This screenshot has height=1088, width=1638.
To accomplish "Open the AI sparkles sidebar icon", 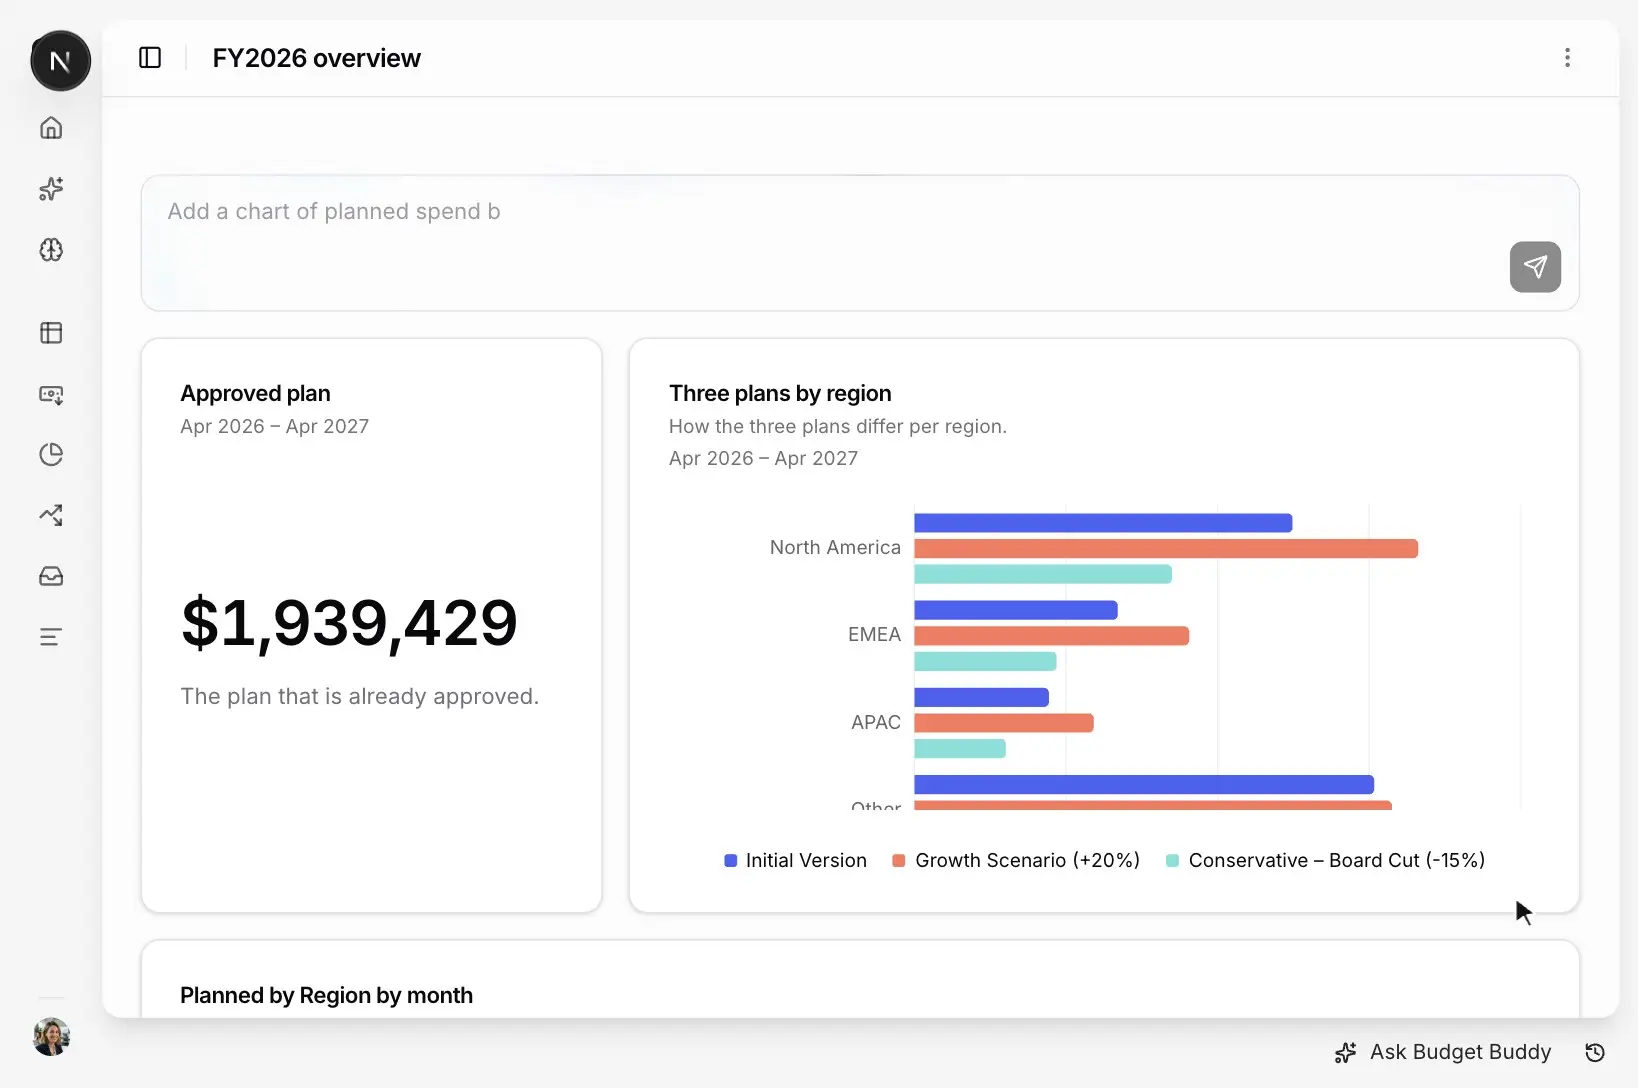I will pyautogui.click(x=51, y=189).
